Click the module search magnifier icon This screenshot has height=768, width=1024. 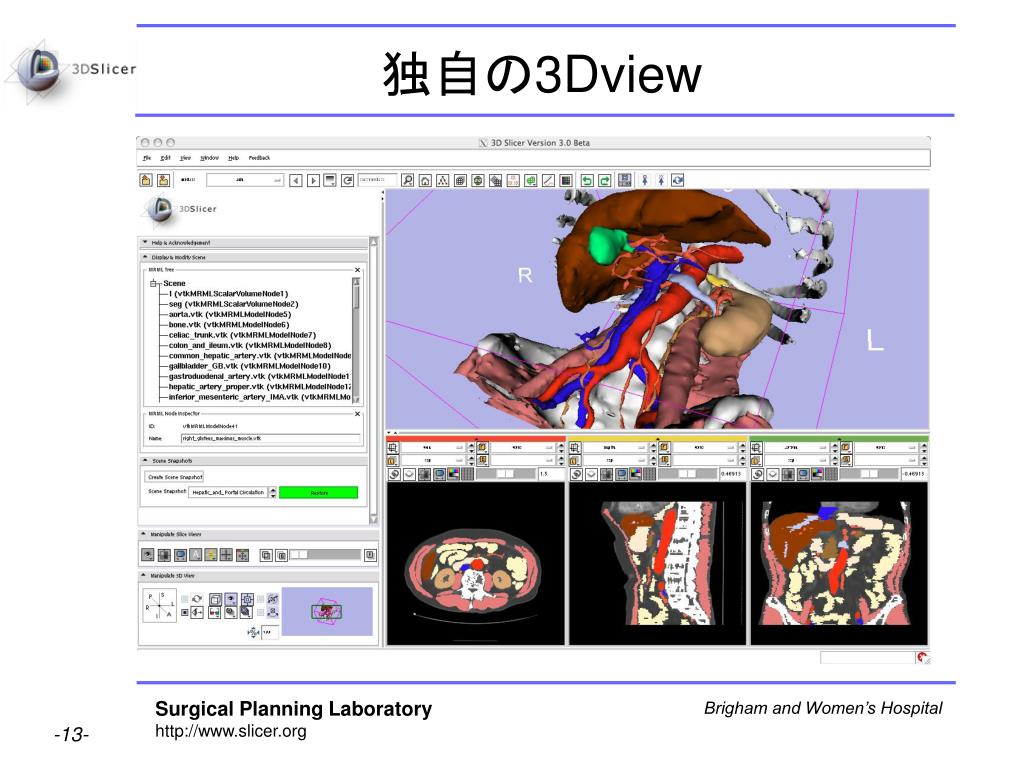click(x=408, y=180)
